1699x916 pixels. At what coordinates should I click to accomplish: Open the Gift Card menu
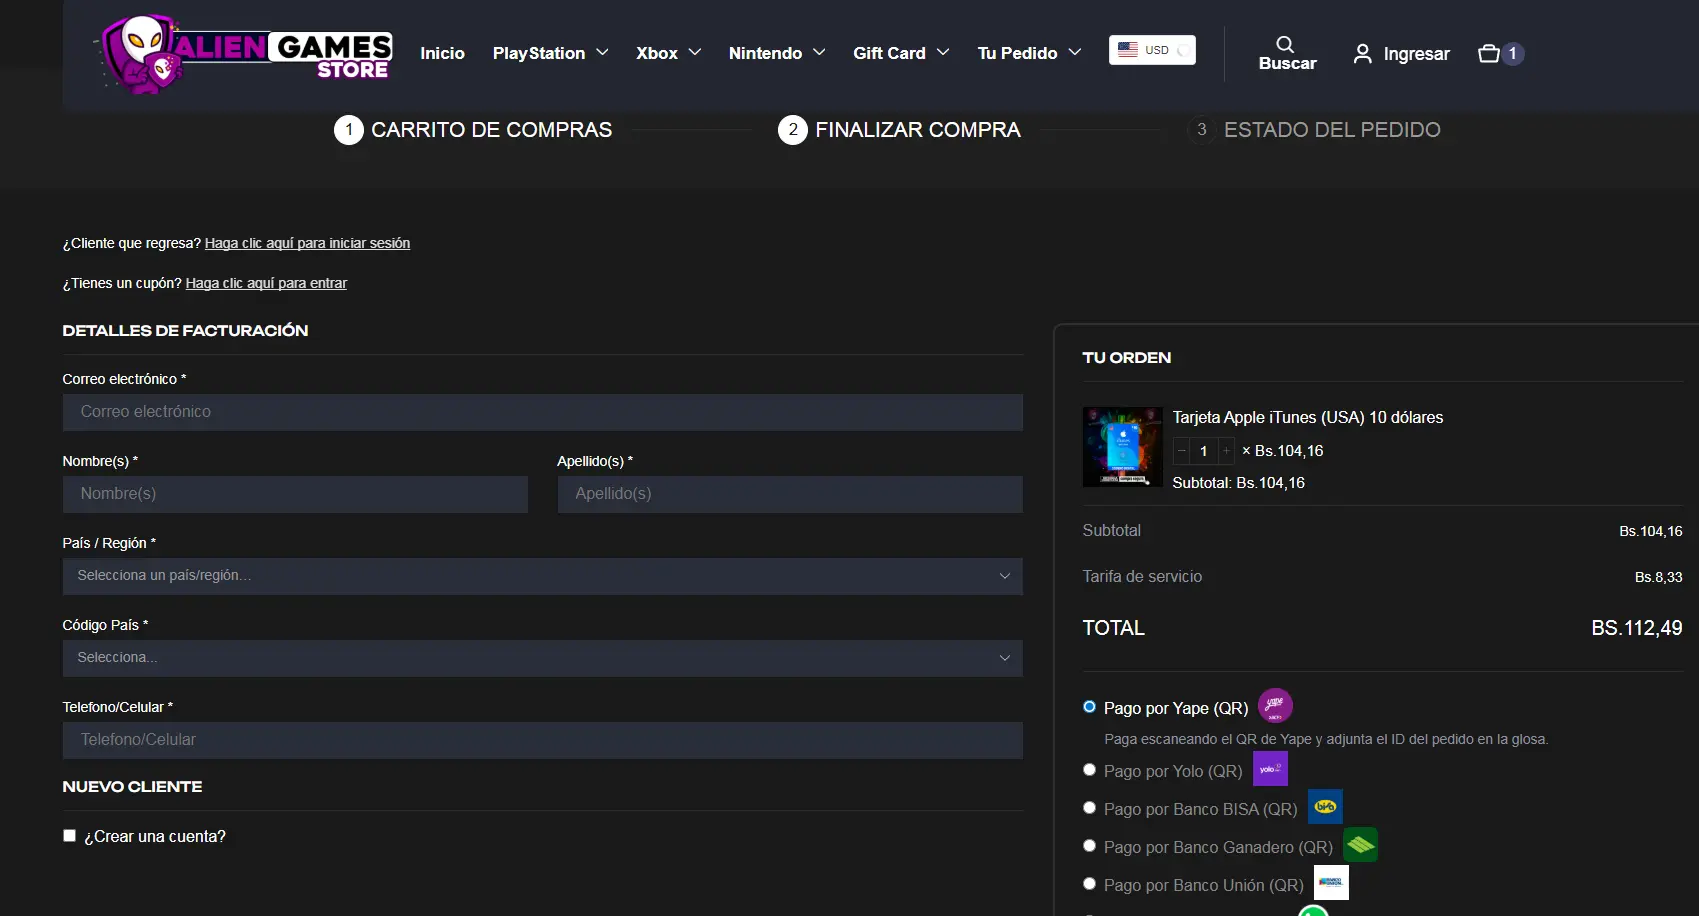click(x=901, y=53)
